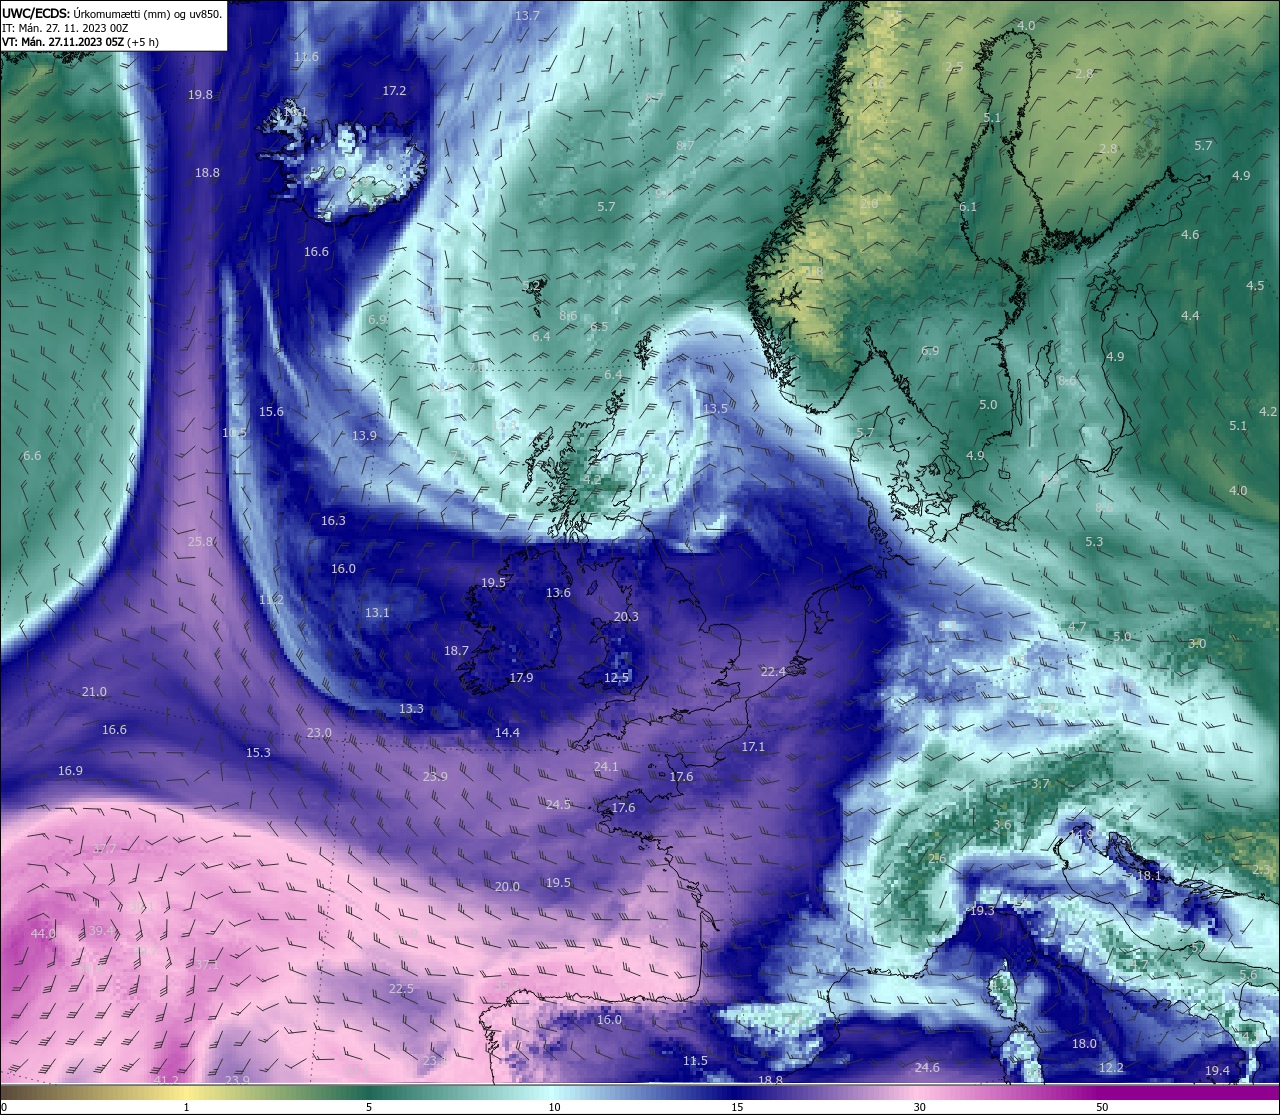The width and height of the screenshot is (1280, 1115).
Task: Click the 17.1 value near the Channel
Action: (753, 747)
